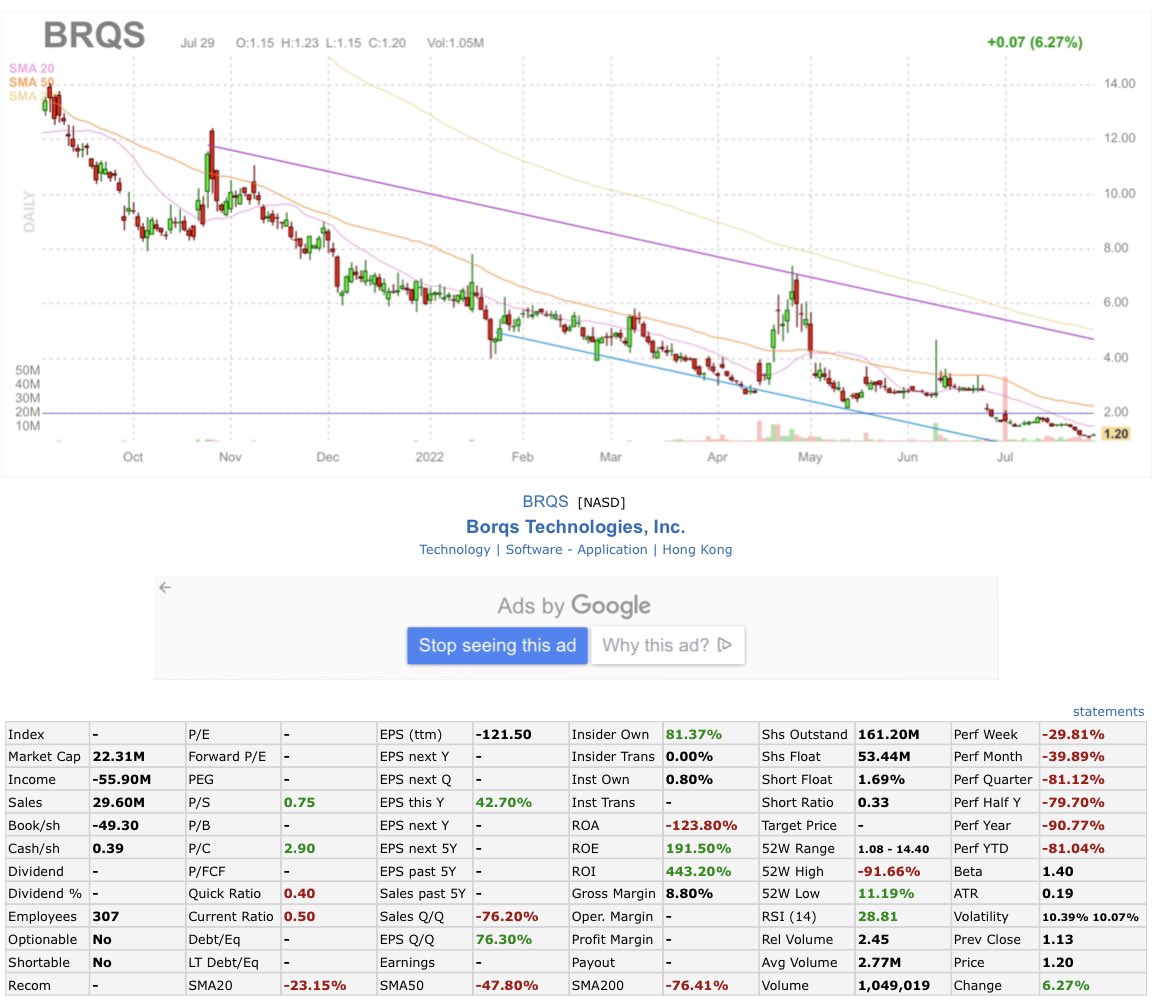Click the SMA 50 legend label

click(31, 82)
